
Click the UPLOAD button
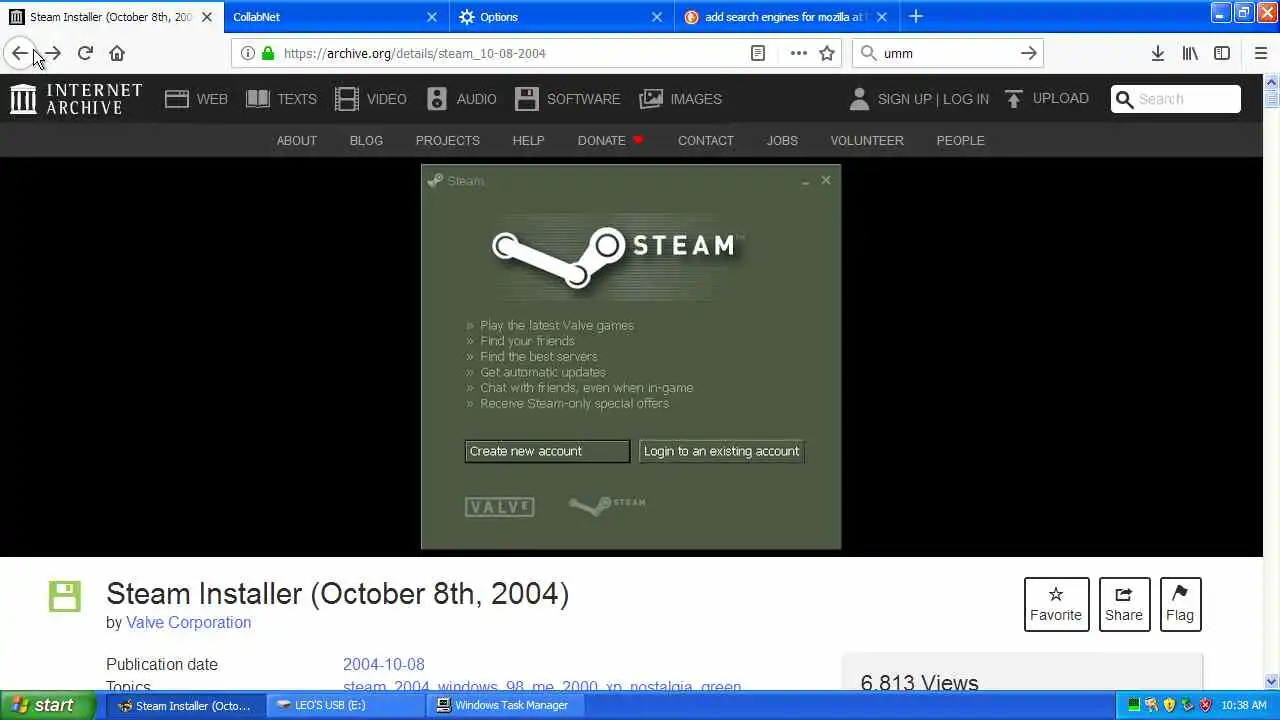[1046, 98]
